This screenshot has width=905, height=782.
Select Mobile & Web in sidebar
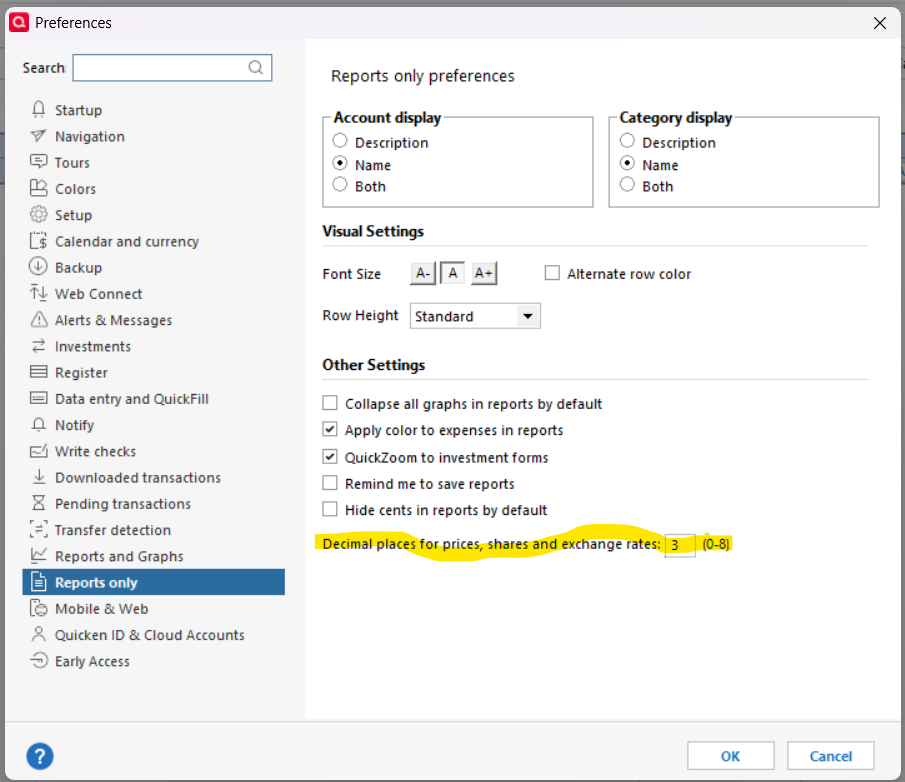point(102,609)
